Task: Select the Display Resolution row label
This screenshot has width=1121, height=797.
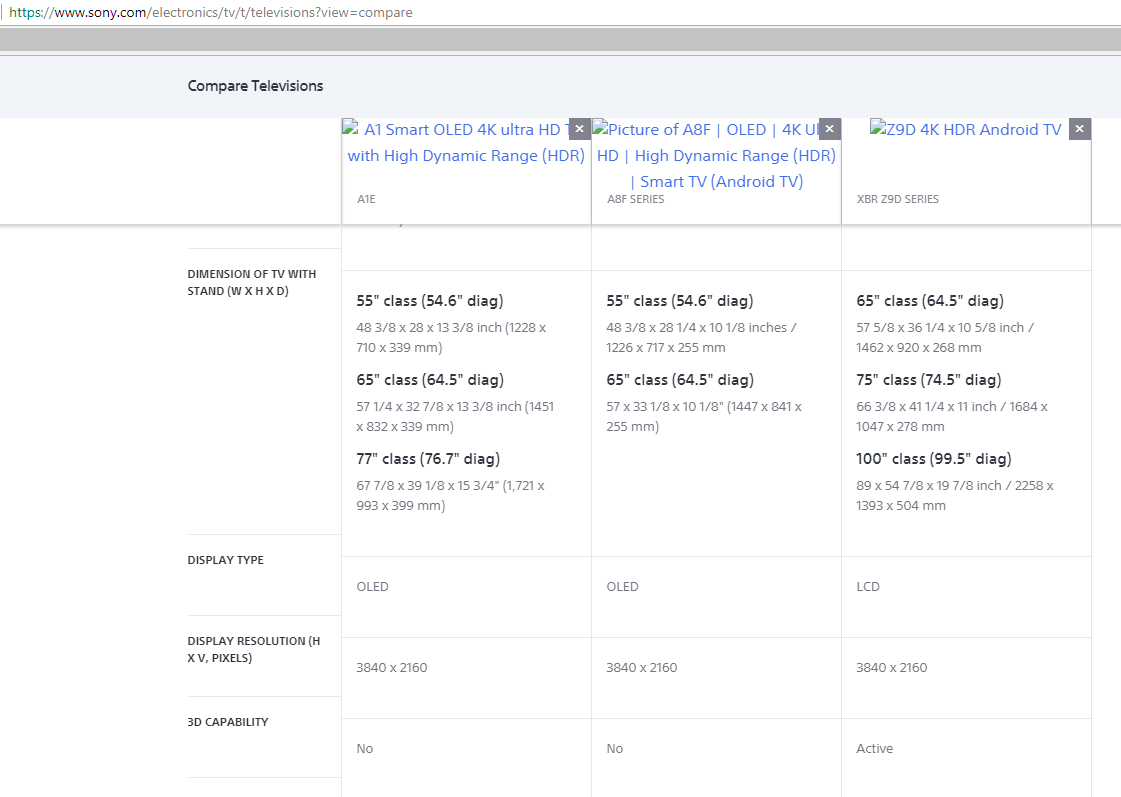Action: [x=253, y=649]
